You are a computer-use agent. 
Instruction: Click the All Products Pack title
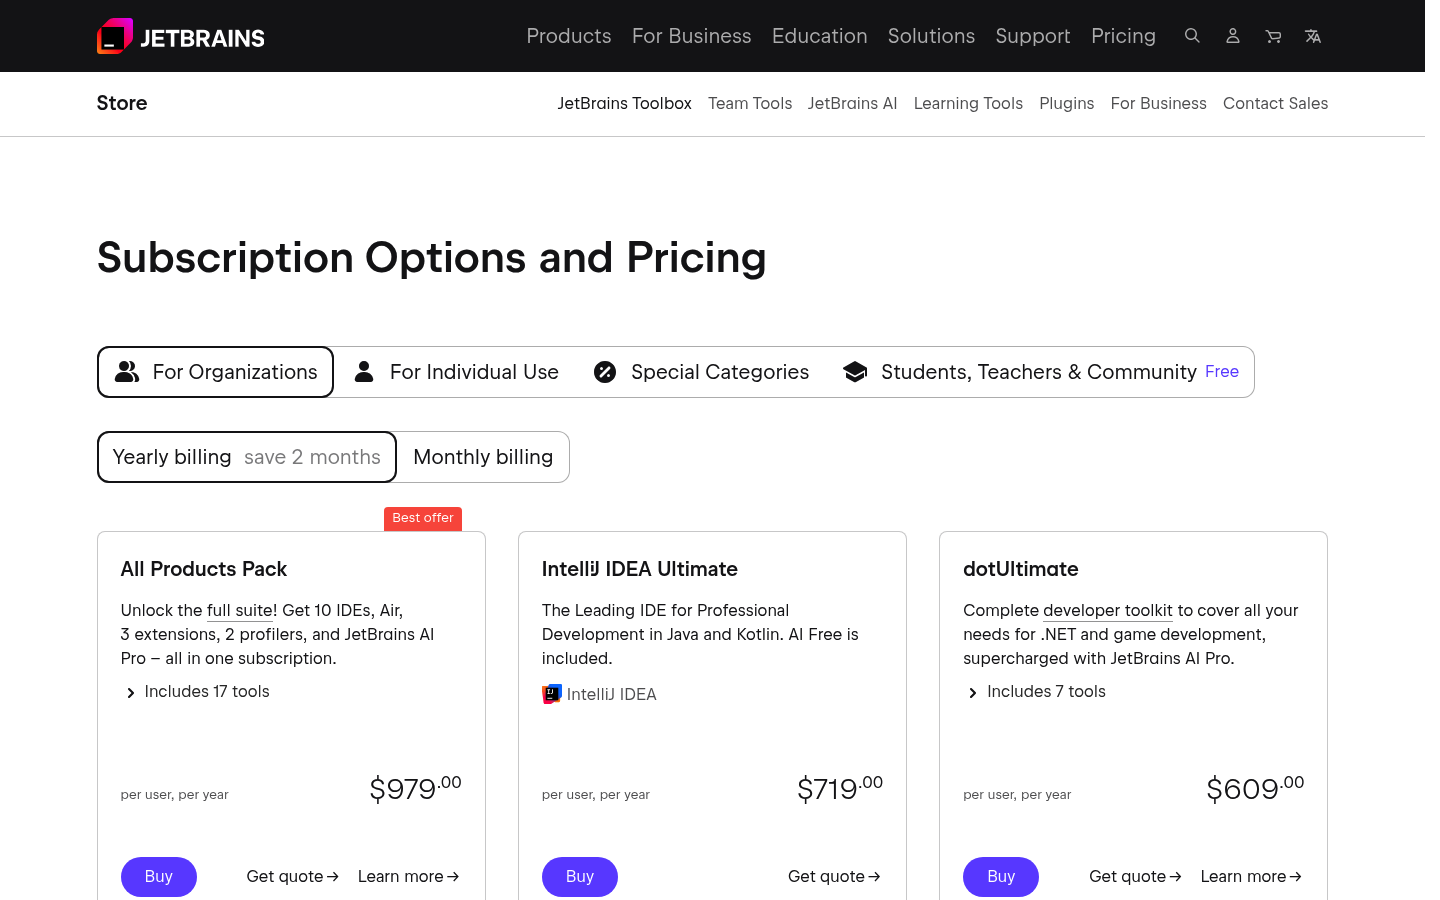[204, 569]
